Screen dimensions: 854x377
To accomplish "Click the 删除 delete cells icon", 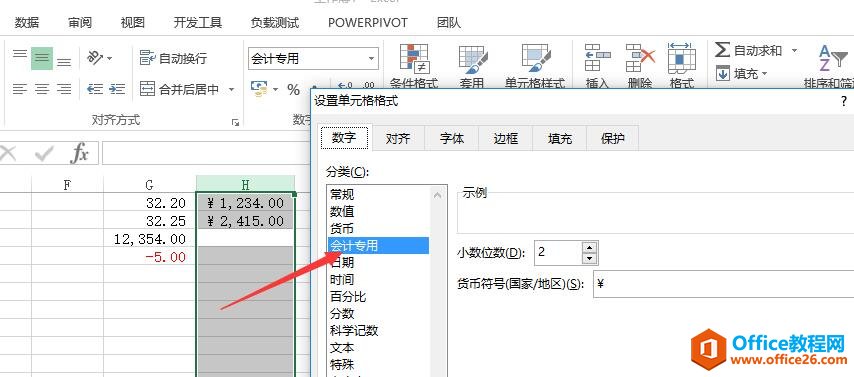I will click(639, 66).
